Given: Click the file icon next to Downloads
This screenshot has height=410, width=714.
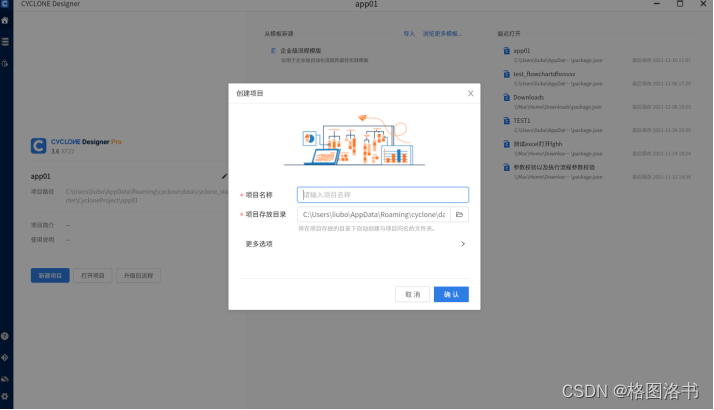Looking at the screenshot, I should [506, 97].
